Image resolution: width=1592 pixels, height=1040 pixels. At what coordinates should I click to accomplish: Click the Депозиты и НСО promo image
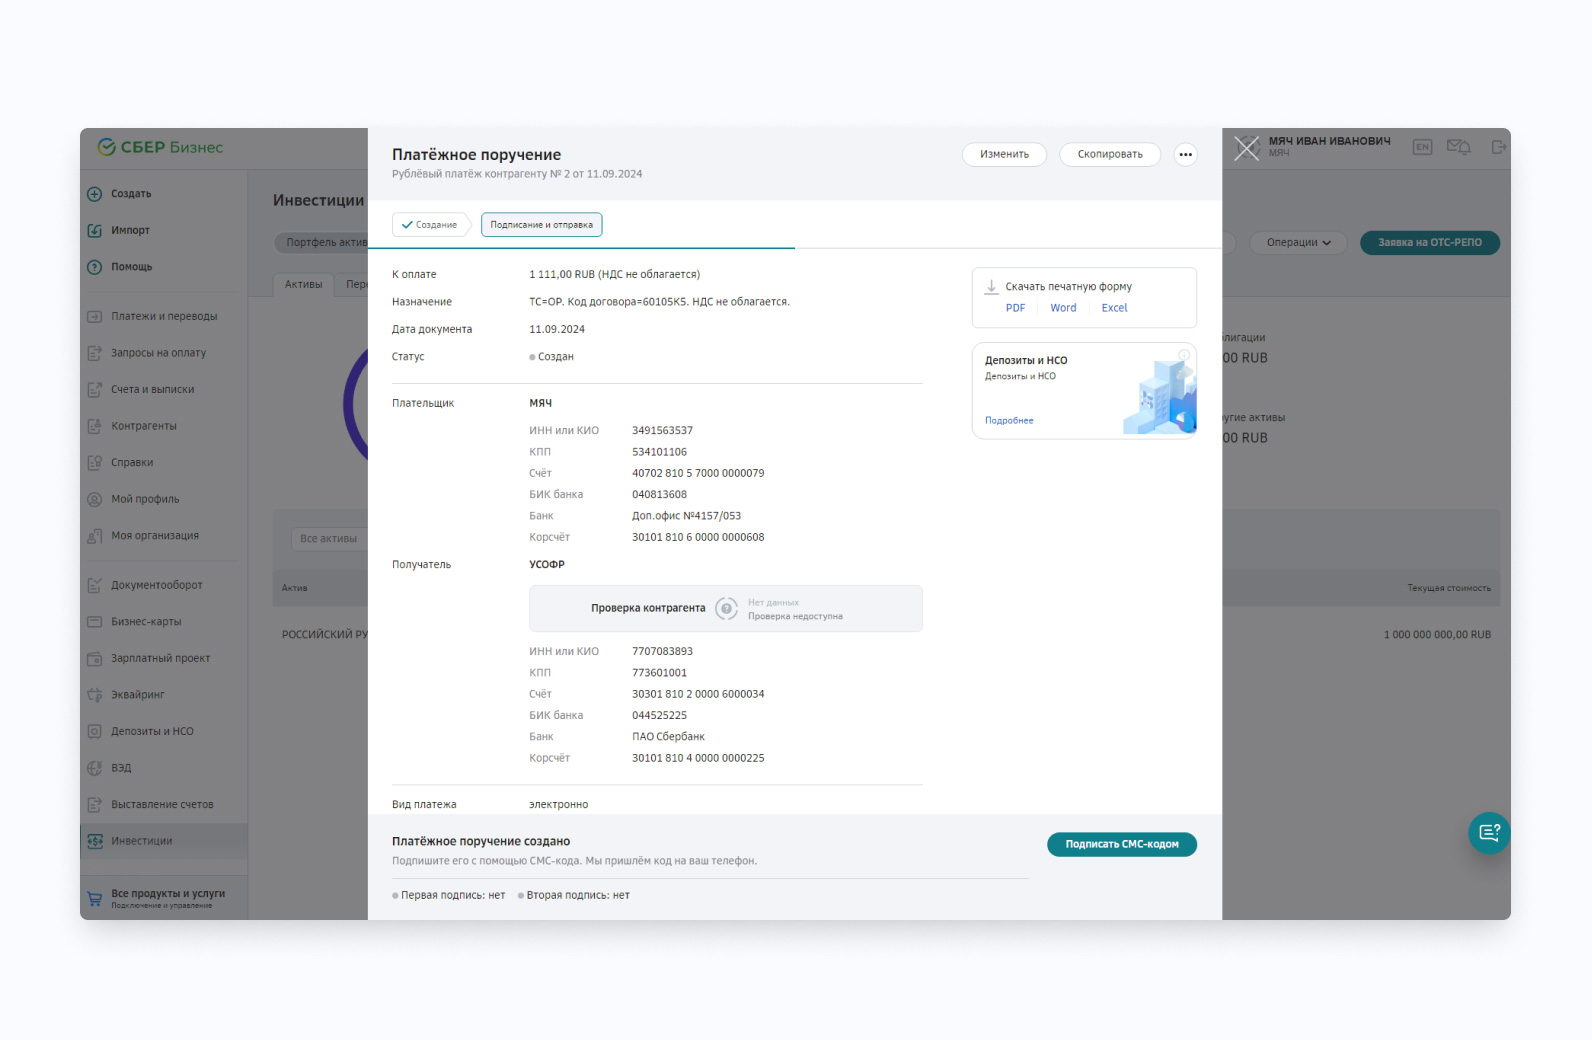(x=1159, y=395)
